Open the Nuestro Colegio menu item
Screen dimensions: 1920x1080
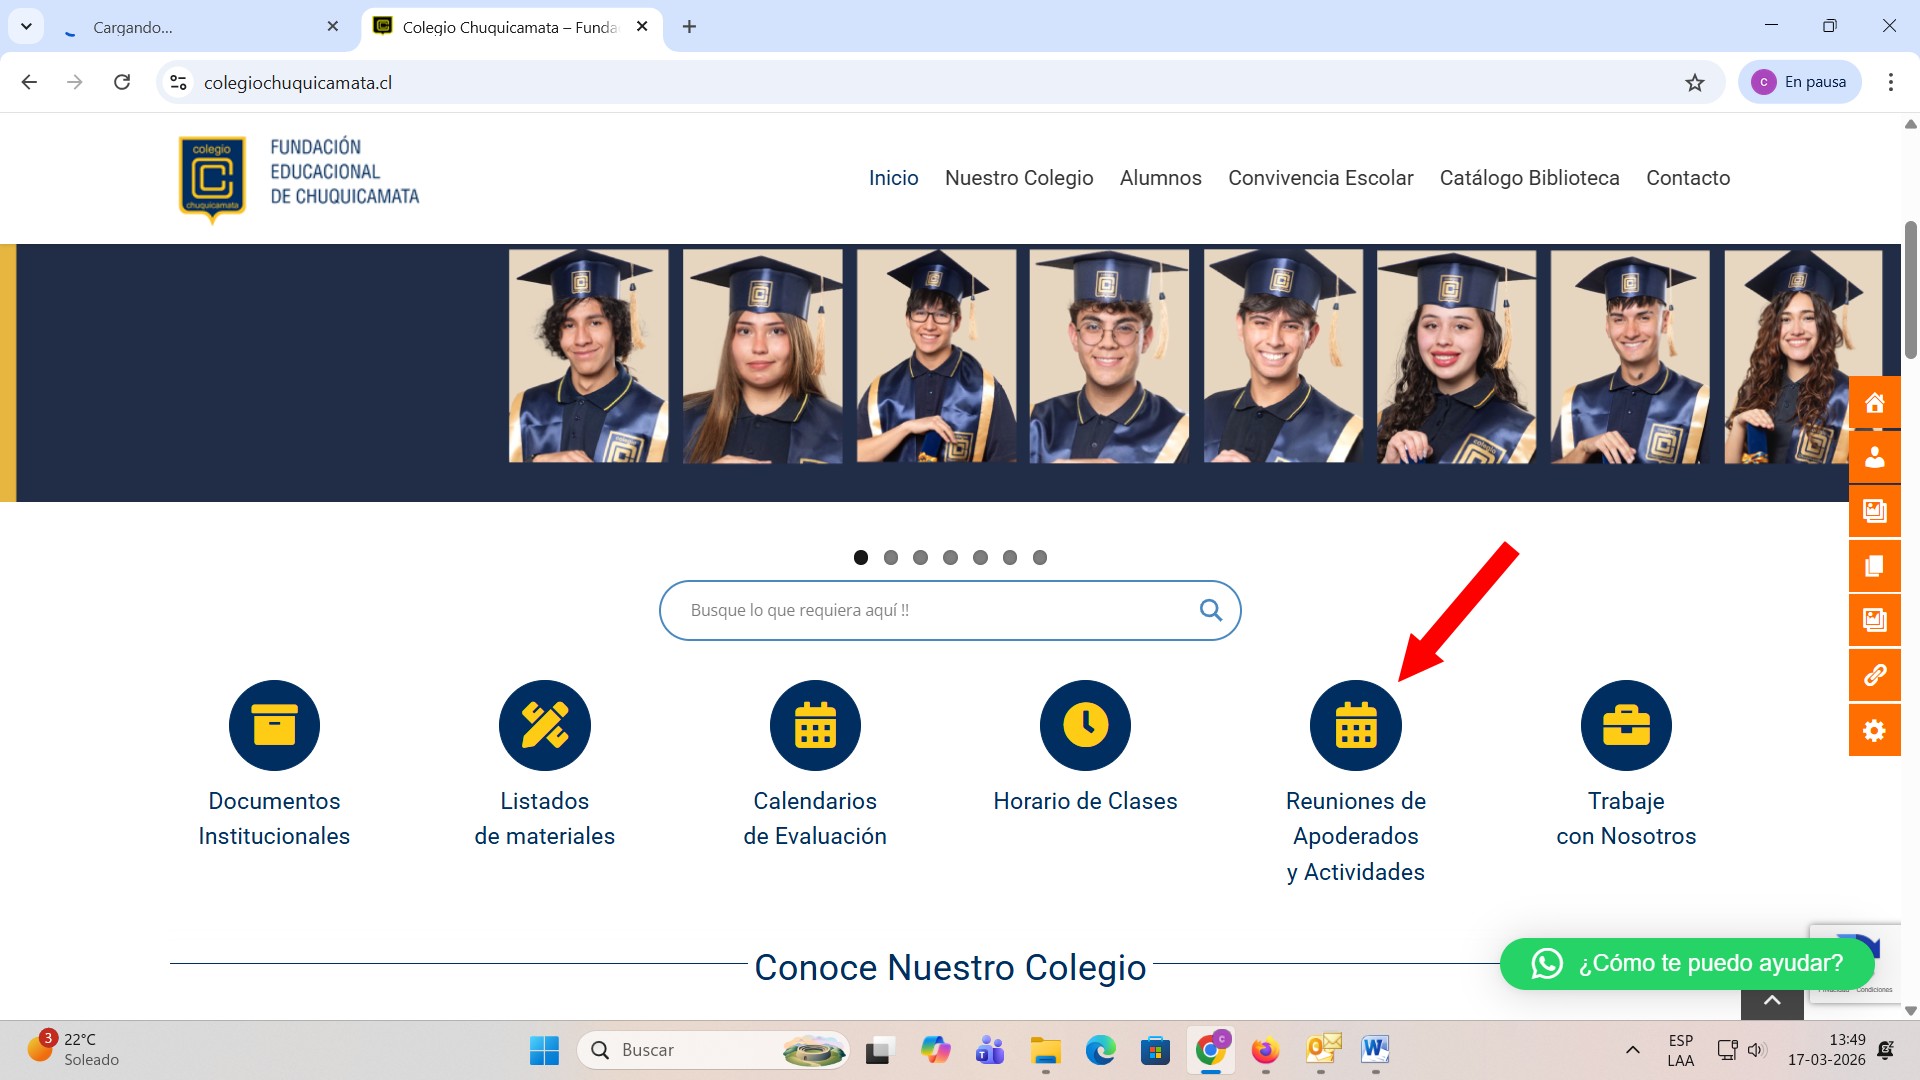pos(1018,178)
